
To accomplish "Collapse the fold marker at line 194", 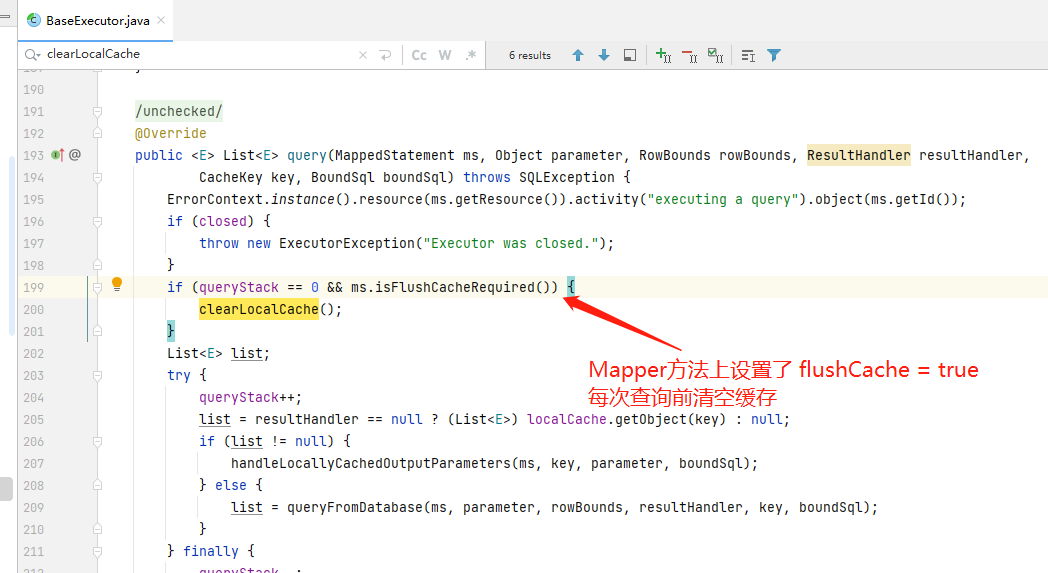I will tap(98, 178).
